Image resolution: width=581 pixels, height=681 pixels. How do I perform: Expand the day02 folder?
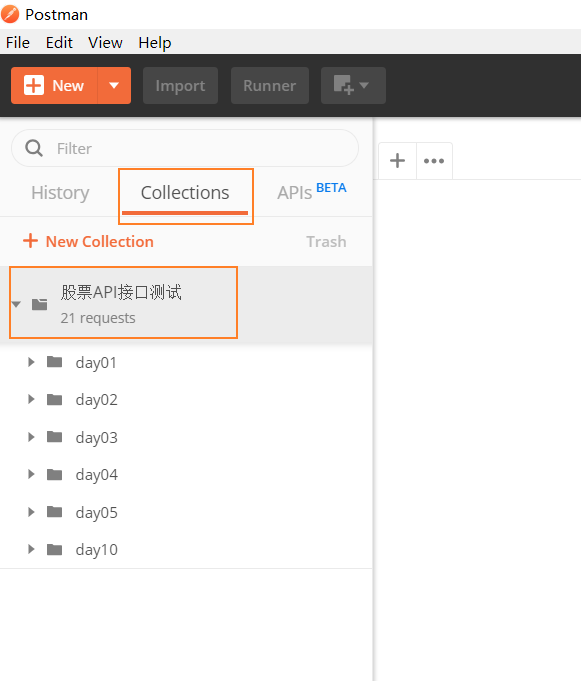[31, 399]
